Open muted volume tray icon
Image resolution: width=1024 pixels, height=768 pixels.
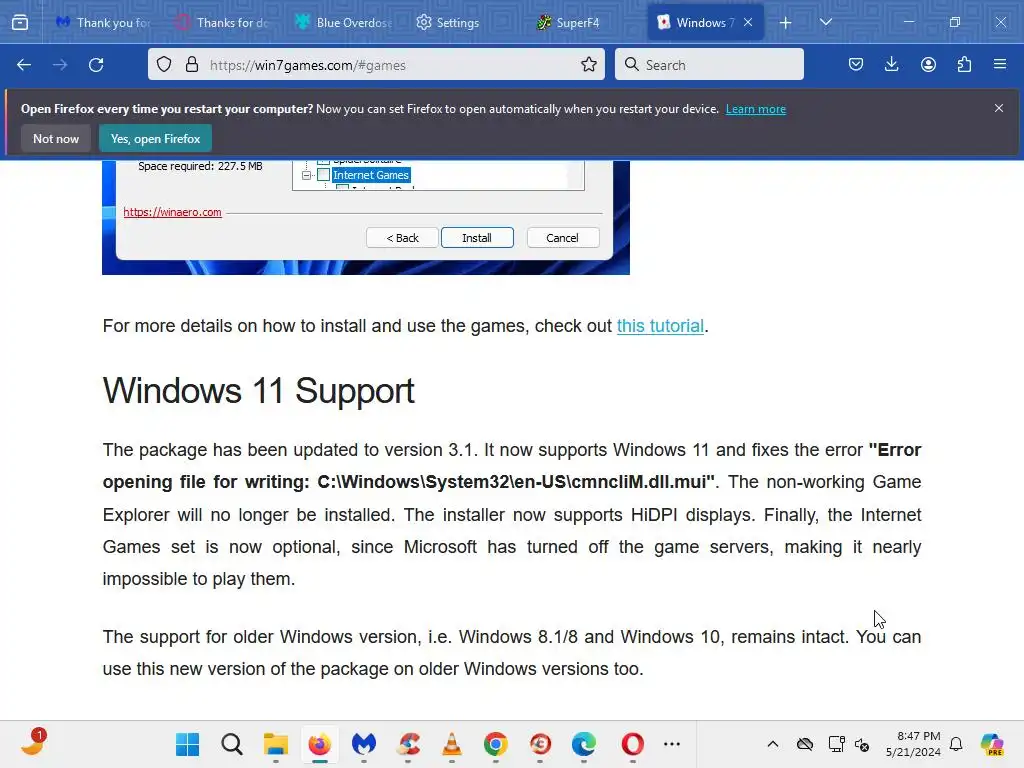862,744
